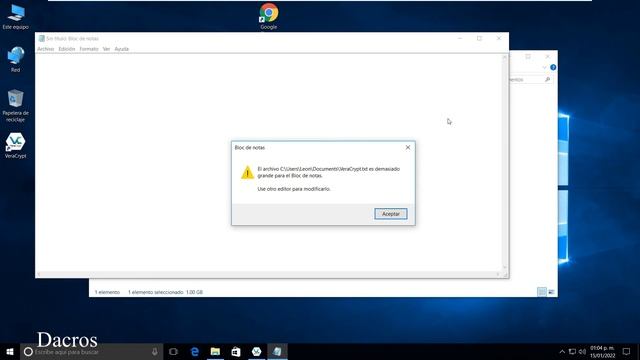Click the microphone icon in the search box

(x=155, y=351)
